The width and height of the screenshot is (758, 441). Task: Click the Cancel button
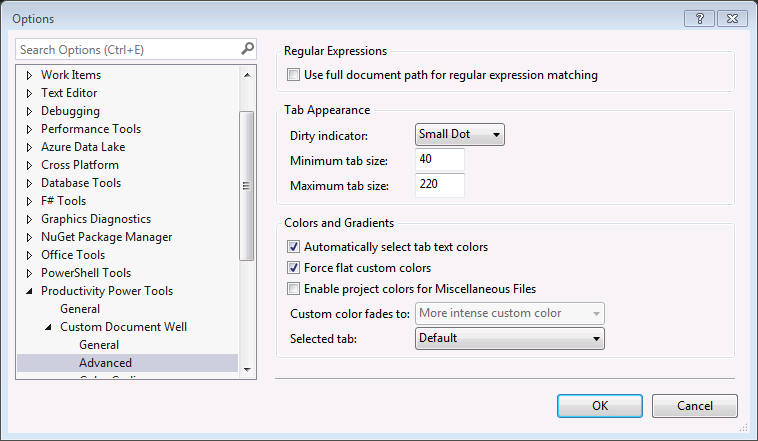coord(694,405)
